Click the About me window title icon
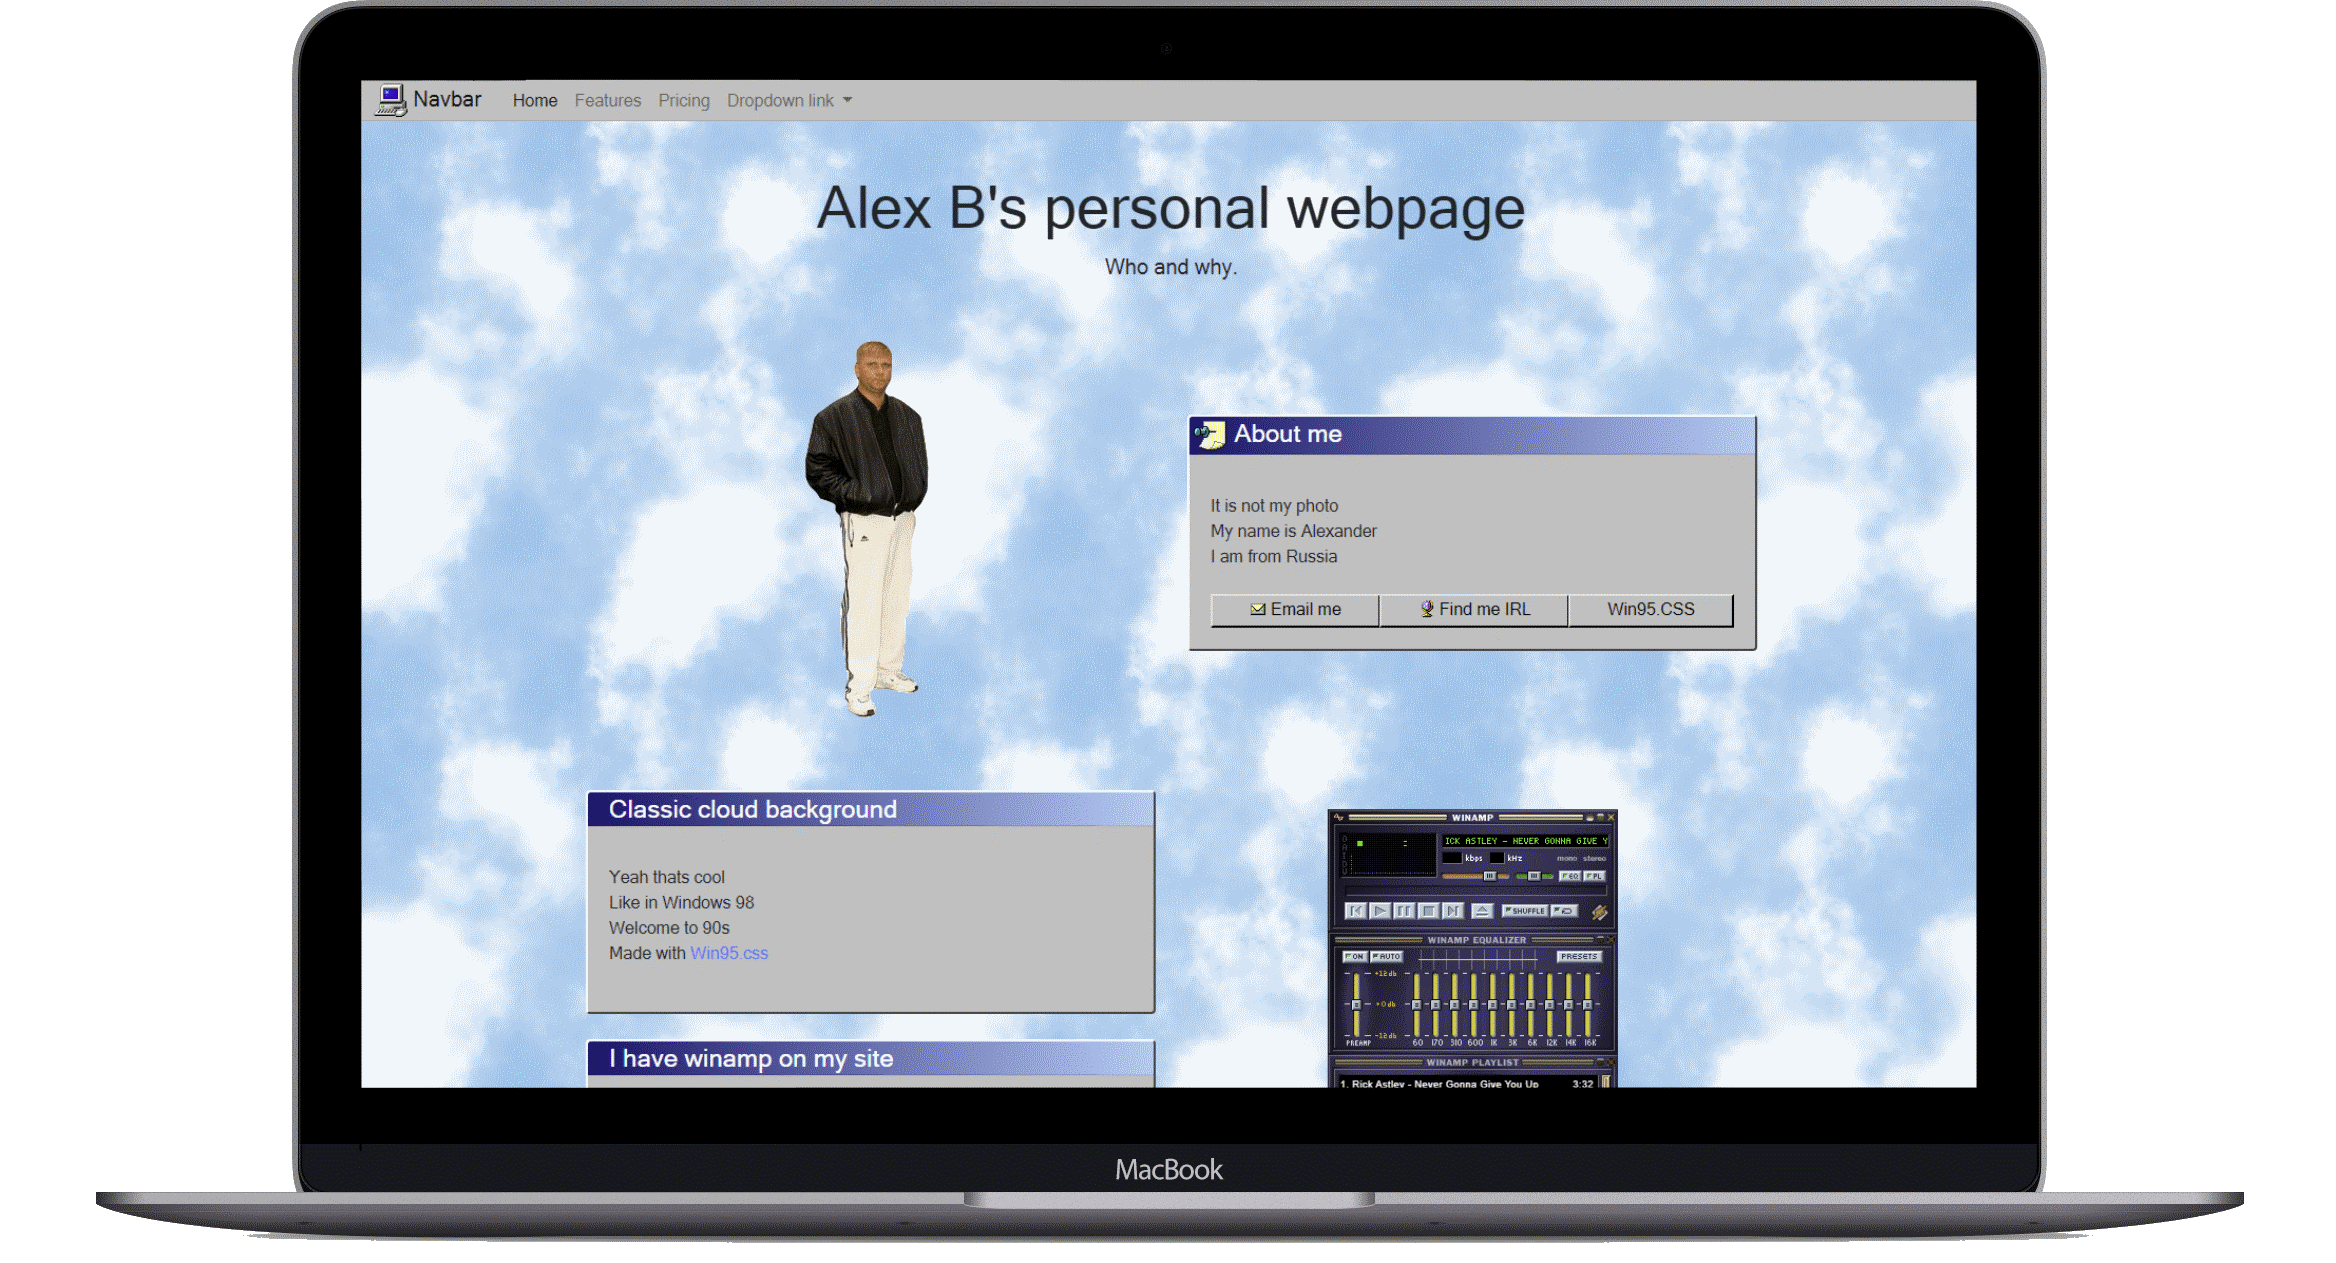This screenshot has height=1263, width=2336. point(1210,434)
